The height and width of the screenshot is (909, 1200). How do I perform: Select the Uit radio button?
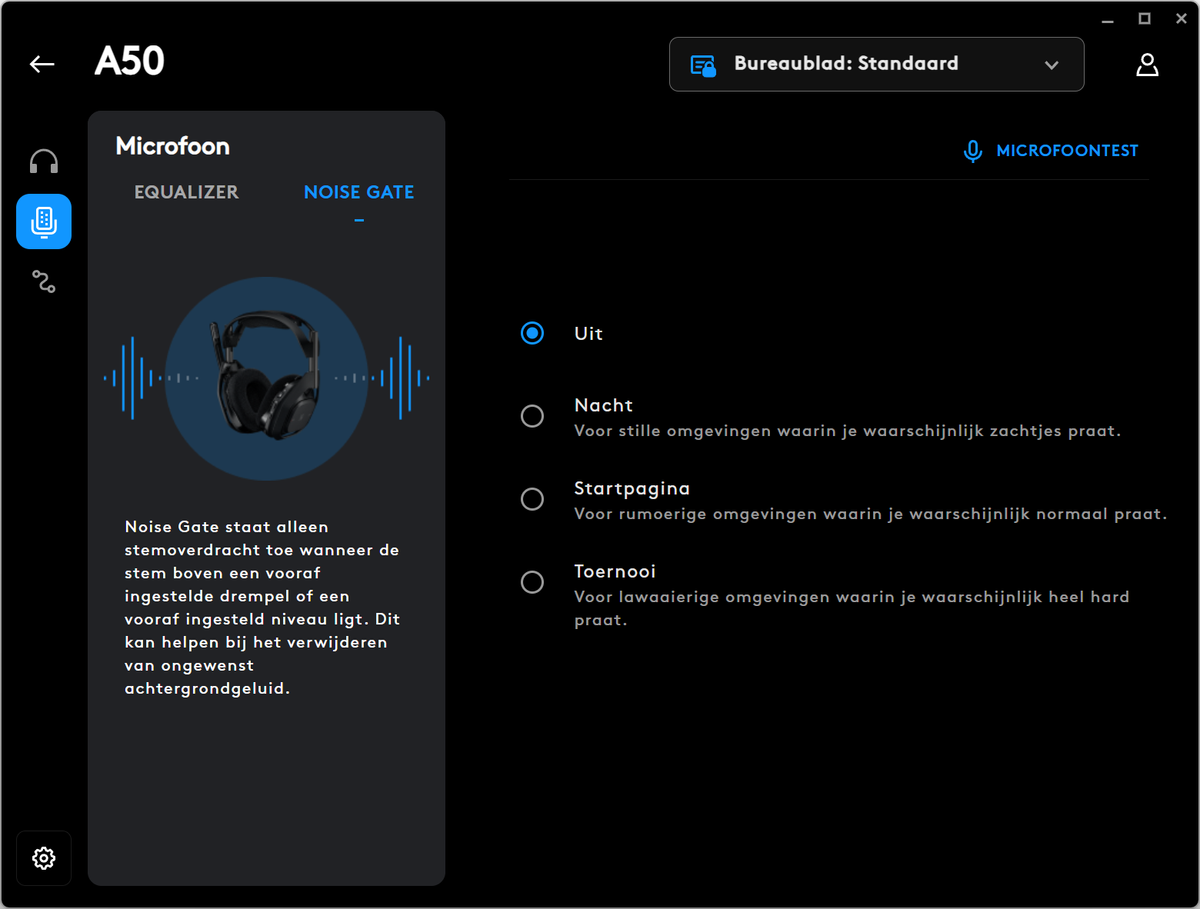[x=532, y=333]
